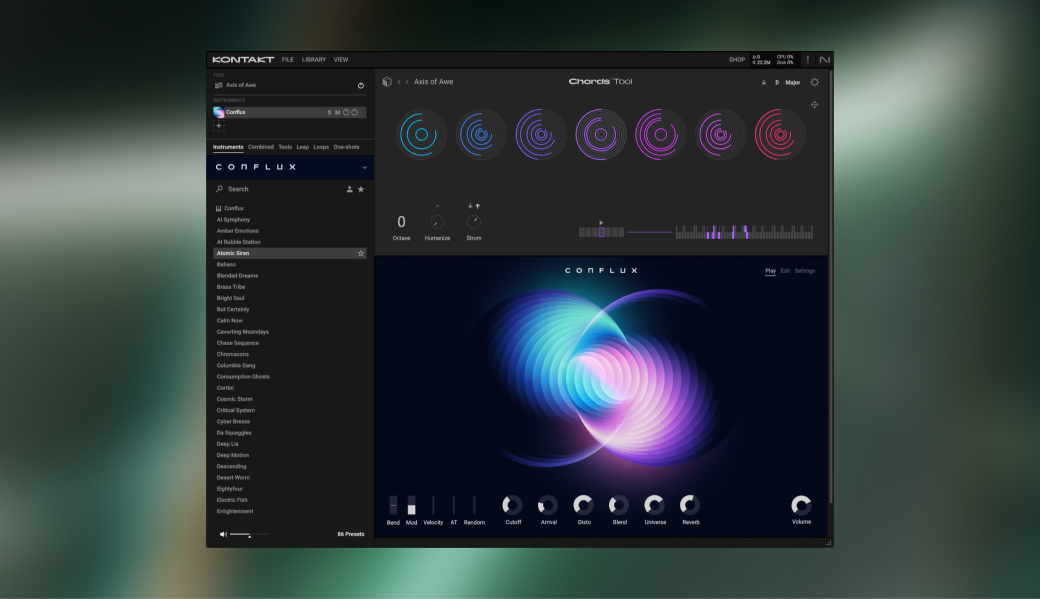Filter presets by favorites star
This screenshot has height=599, width=1040.
[x=361, y=190]
